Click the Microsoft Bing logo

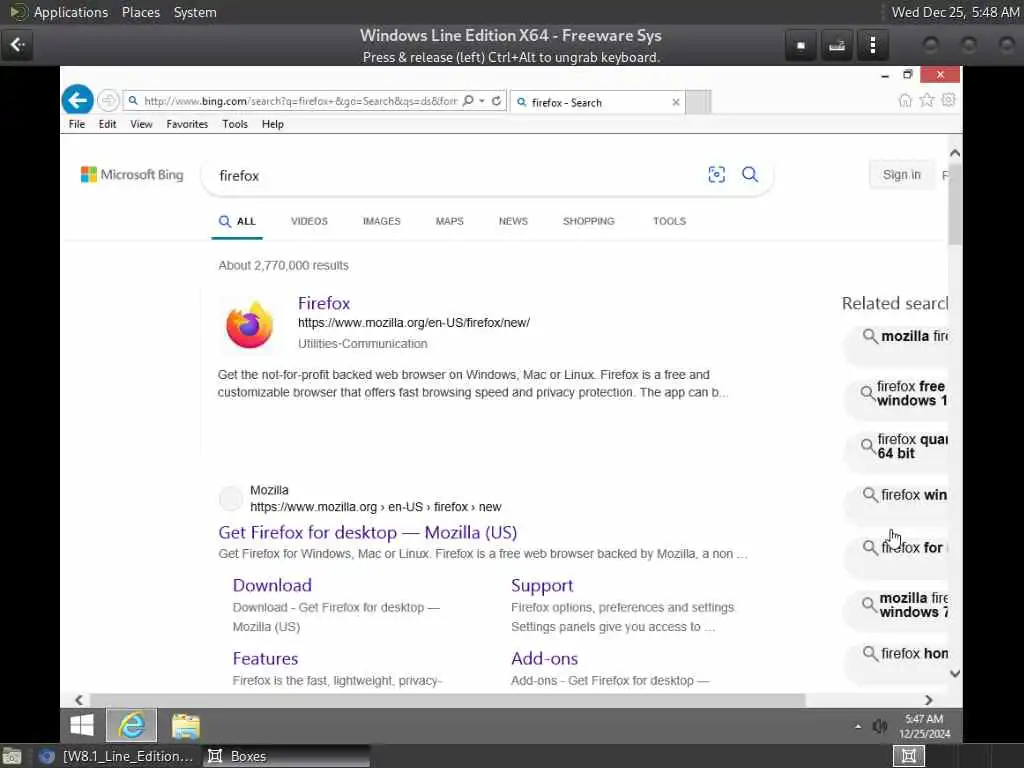tap(132, 175)
